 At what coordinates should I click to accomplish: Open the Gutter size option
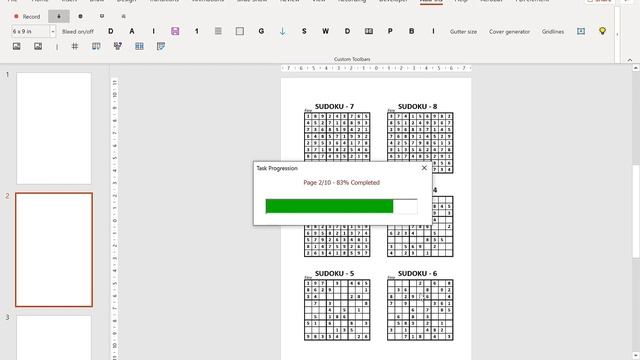click(463, 31)
